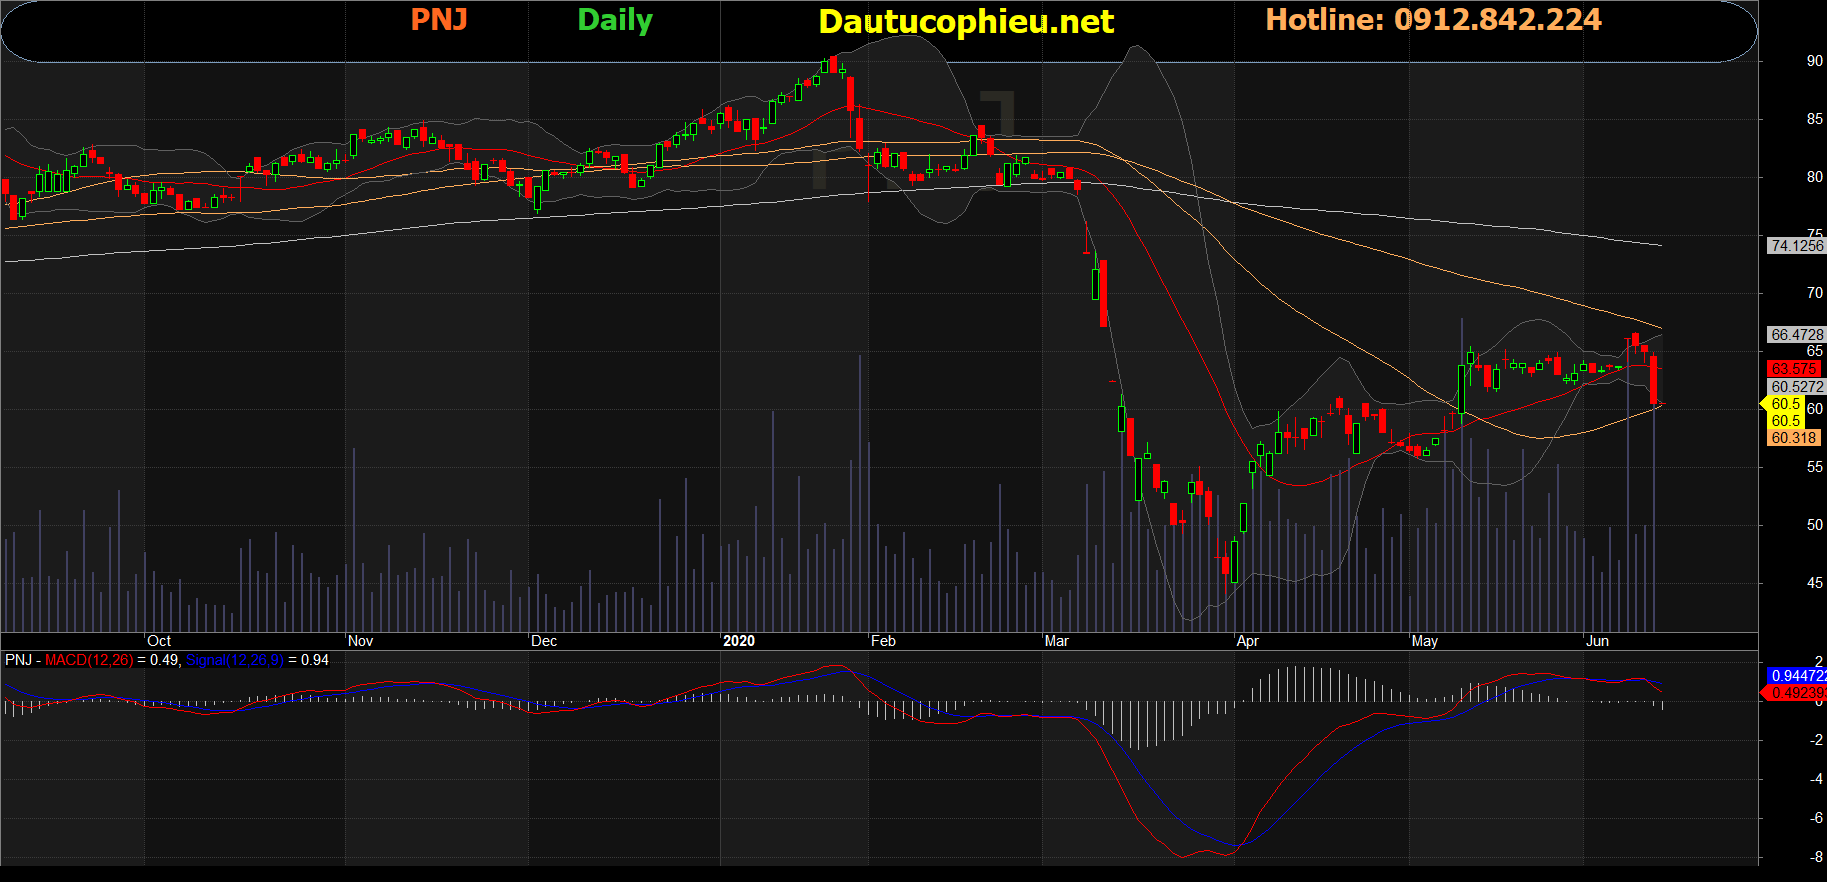Screen dimensions: 1827x882
Task: Select the May marker on time axis
Action: pyautogui.click(x=1424, y=641)
